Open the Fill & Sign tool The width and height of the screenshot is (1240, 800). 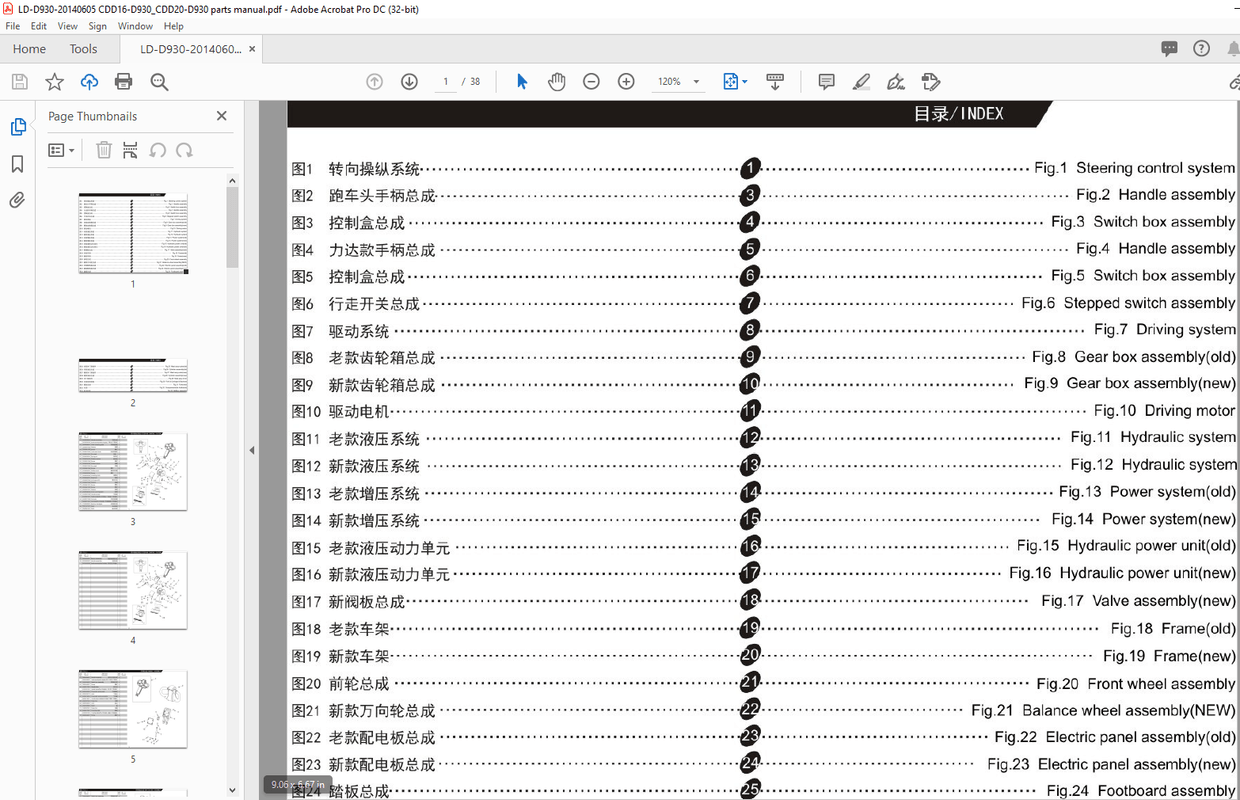pos(895,81)
